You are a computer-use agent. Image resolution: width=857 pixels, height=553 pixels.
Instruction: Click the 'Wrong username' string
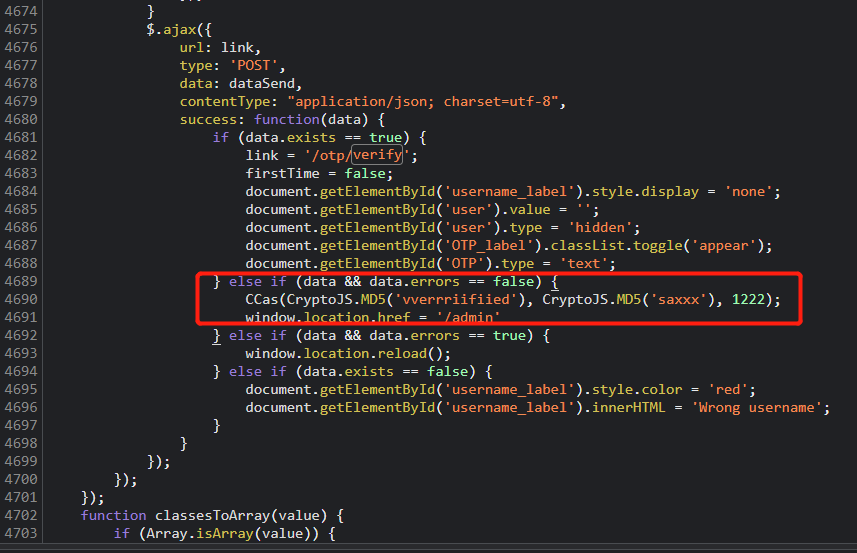click(x=756, y=408)
